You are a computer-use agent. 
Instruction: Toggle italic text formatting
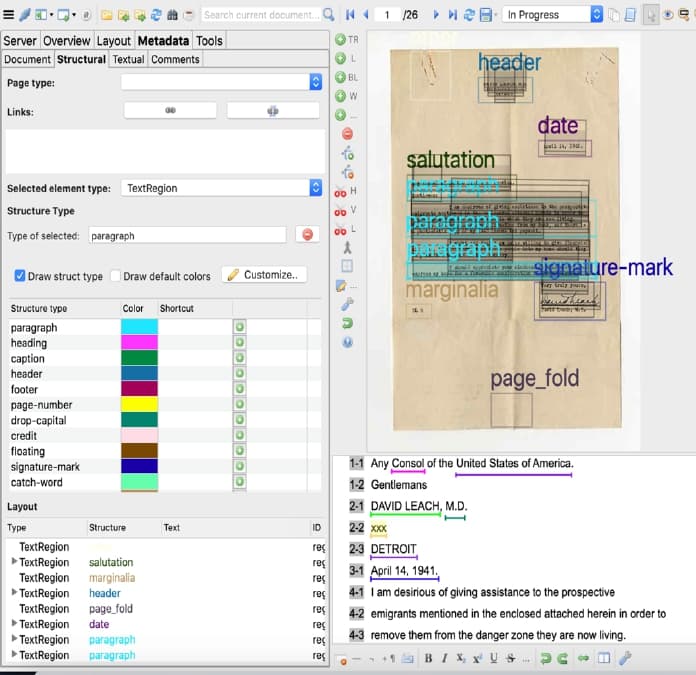[444, 658]
